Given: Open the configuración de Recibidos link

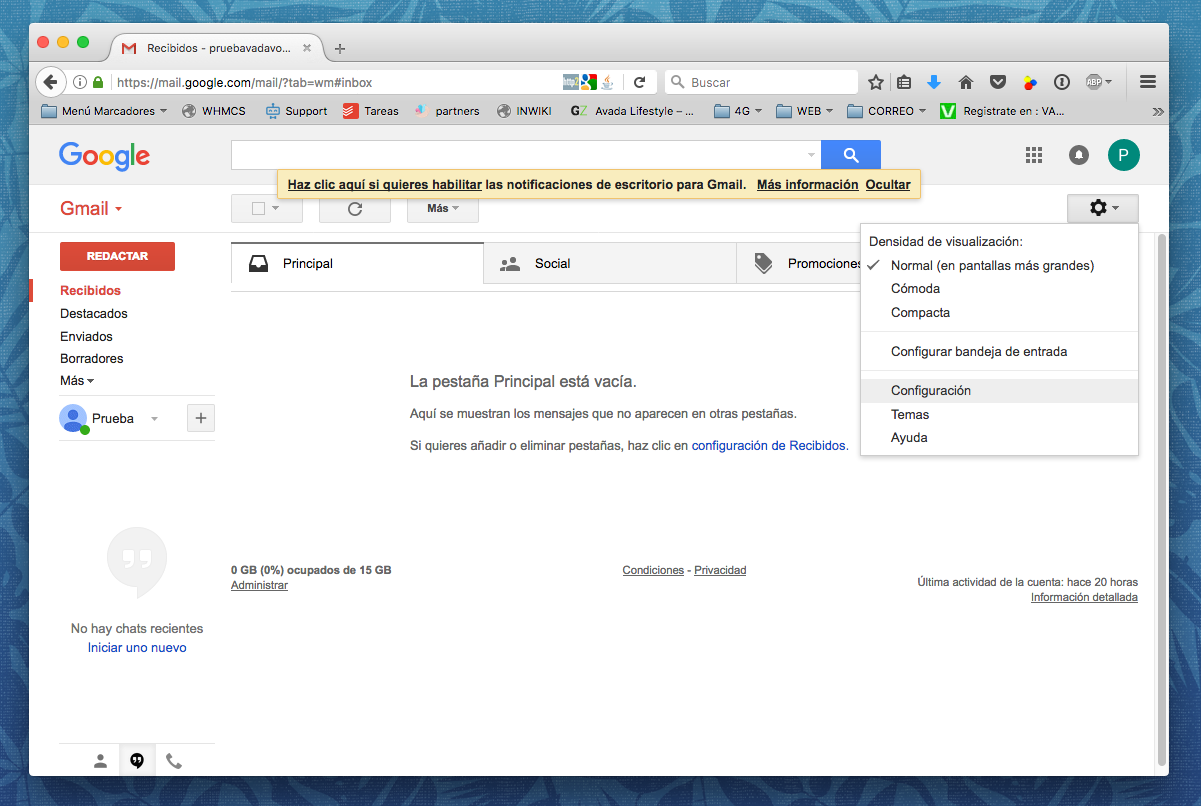Looking at the screenshot, I should [769, 445].
